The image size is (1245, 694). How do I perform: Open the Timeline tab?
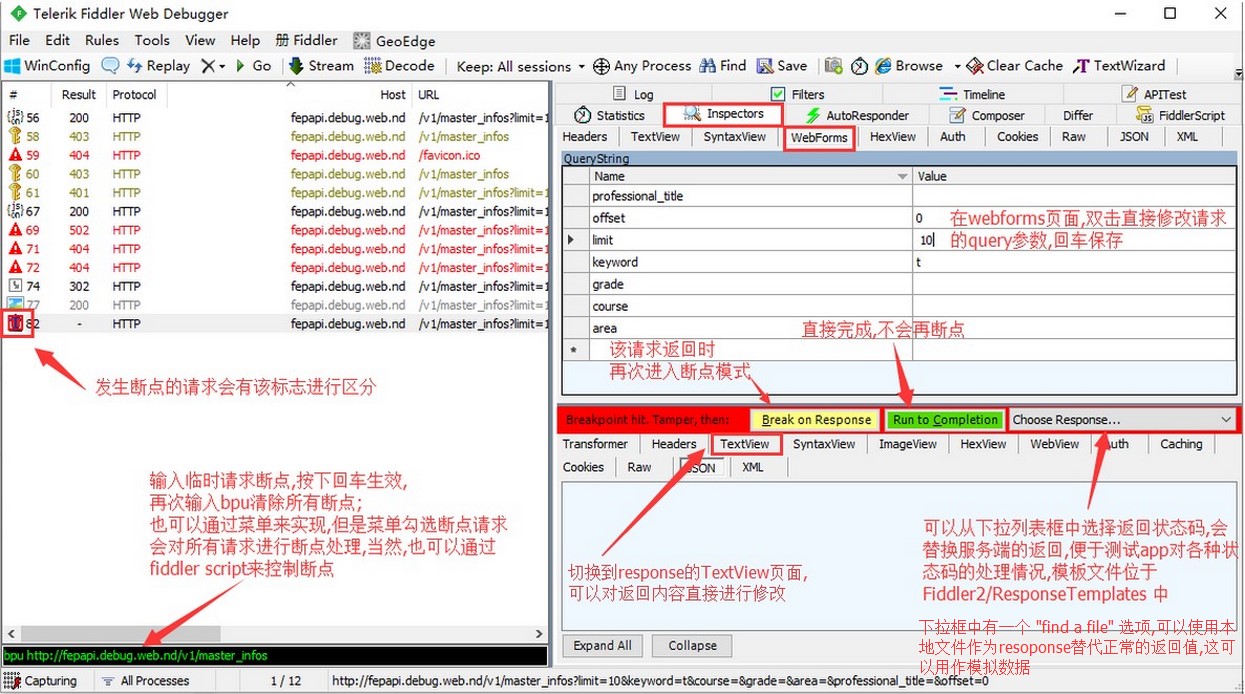pyautogui.click(x=972, y=94)
